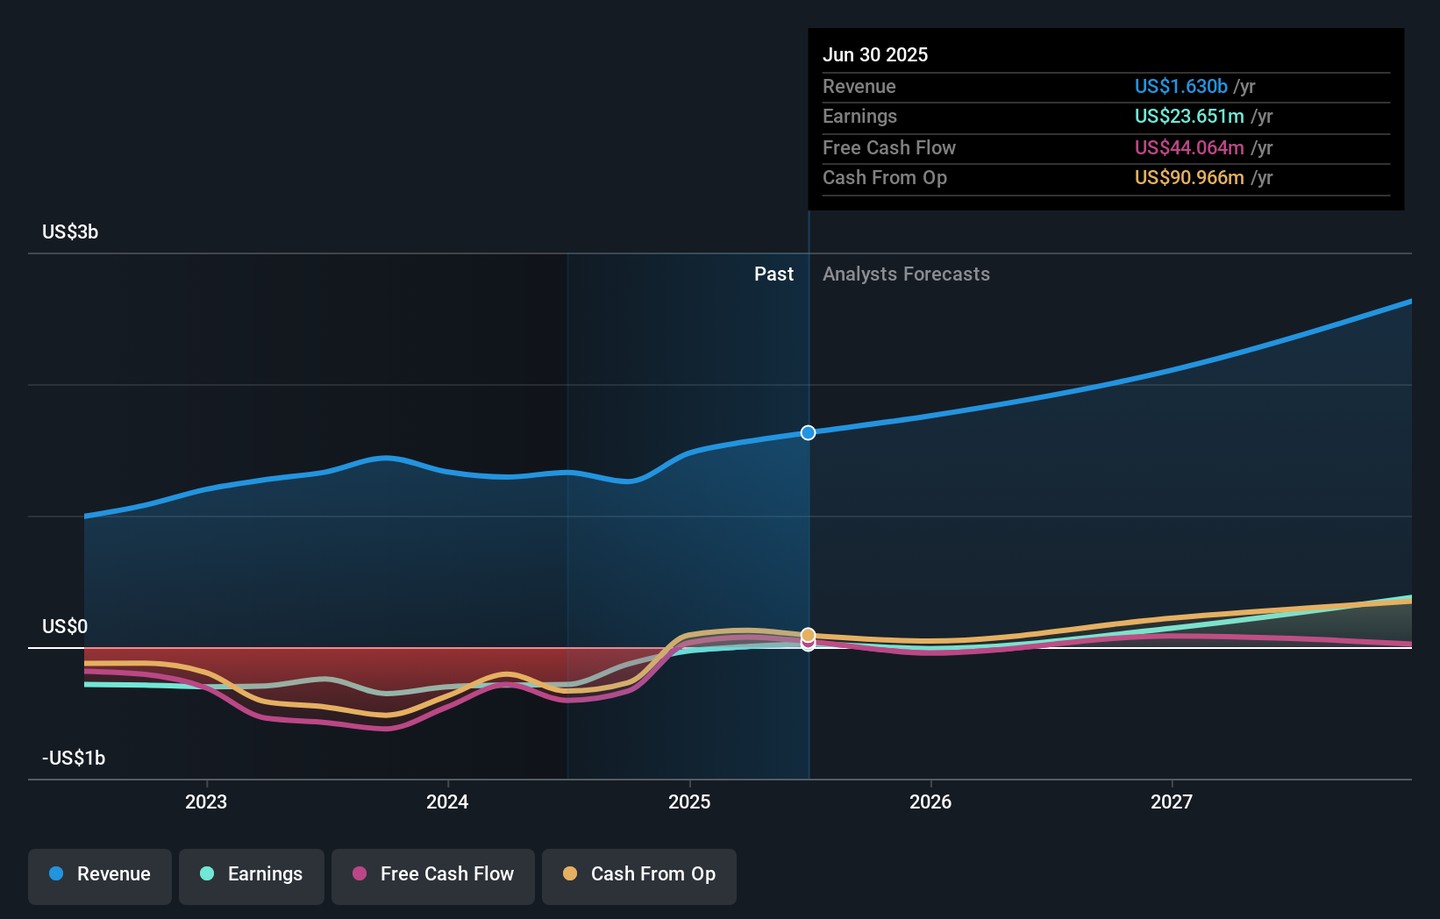Viewport: 1440px width, 919px height.
Task: Click the US$23.651m earnings value in tooltip
Action: tap(1189, 117)
